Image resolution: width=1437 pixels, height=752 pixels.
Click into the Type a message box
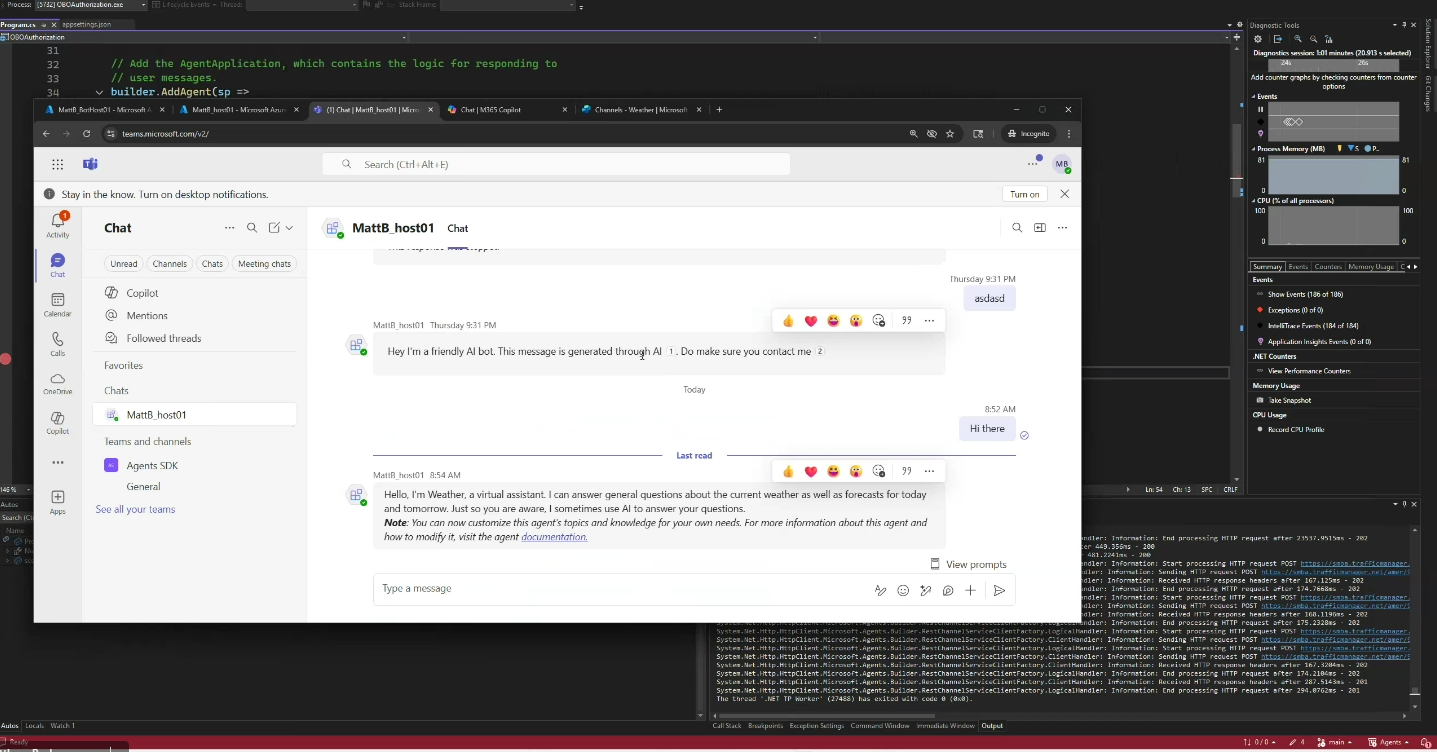coord(620,589)
